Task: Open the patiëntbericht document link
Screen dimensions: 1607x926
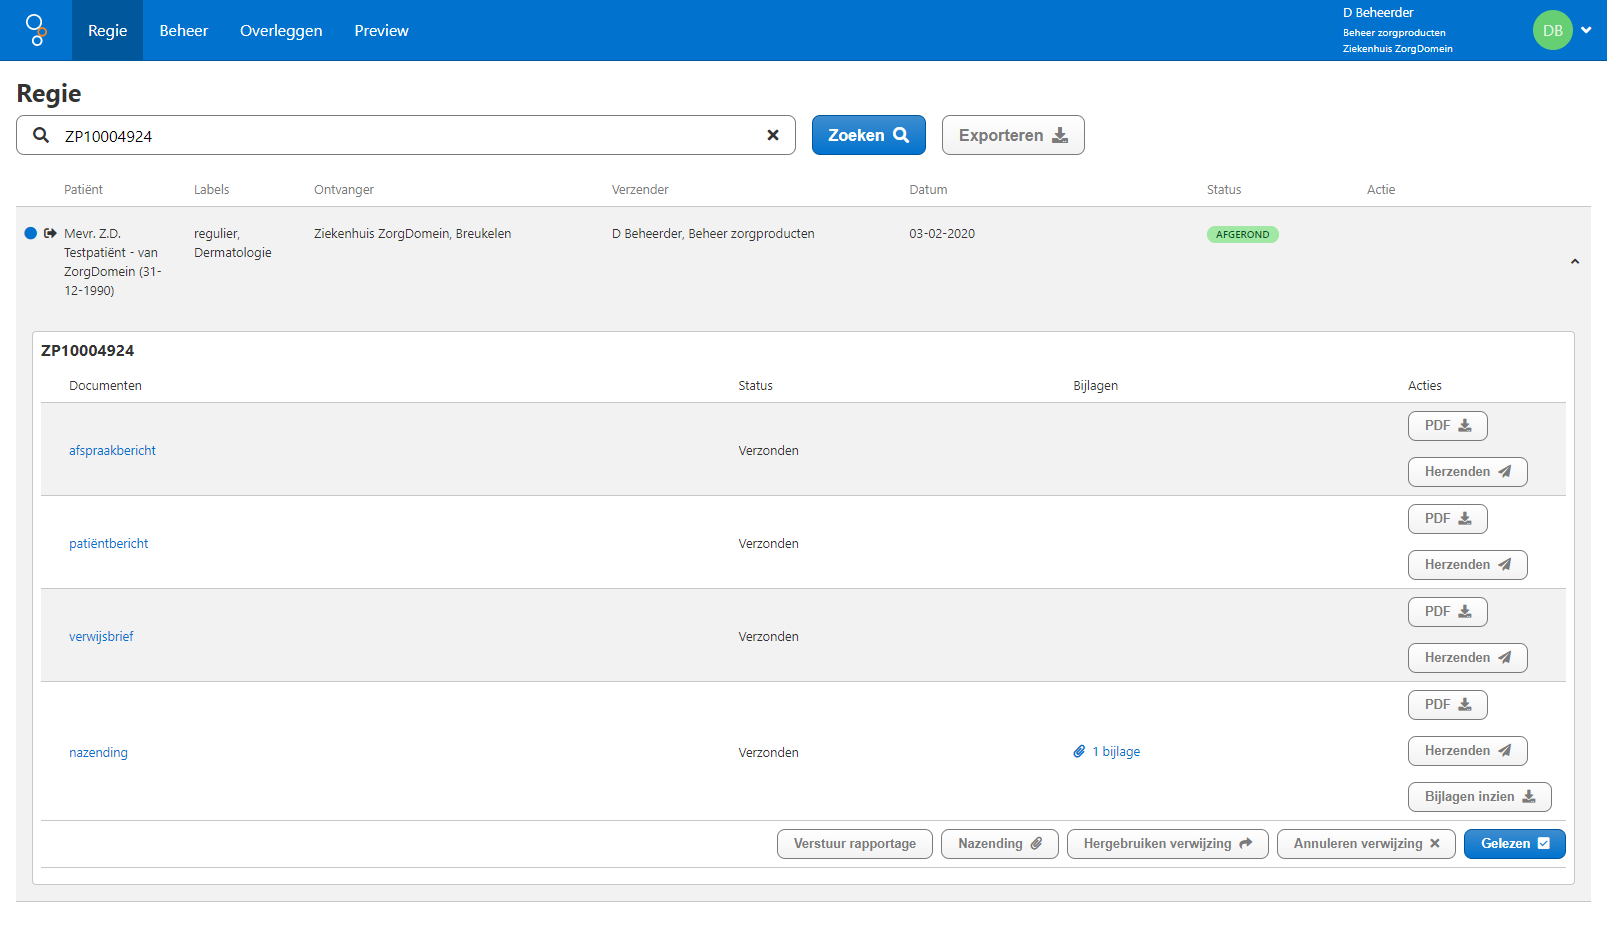Action: click(108, 543)
